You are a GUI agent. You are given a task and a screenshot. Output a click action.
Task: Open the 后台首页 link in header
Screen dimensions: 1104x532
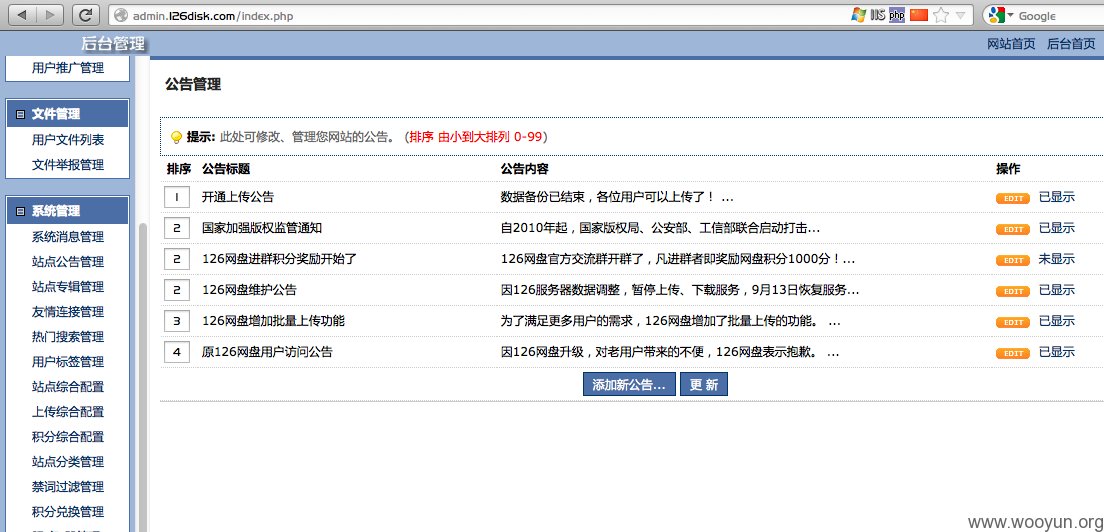pos(1071,44)
